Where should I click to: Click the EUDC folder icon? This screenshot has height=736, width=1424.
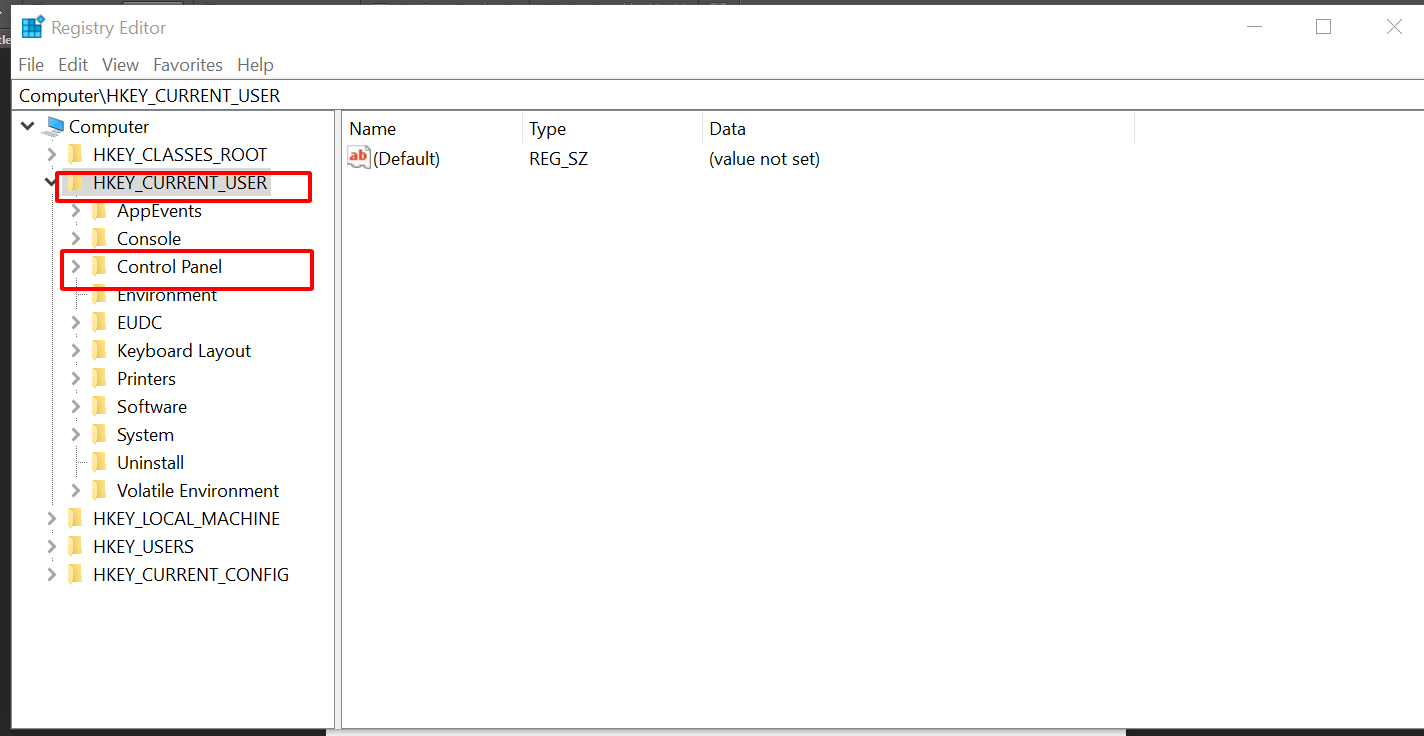coord(98,322)
